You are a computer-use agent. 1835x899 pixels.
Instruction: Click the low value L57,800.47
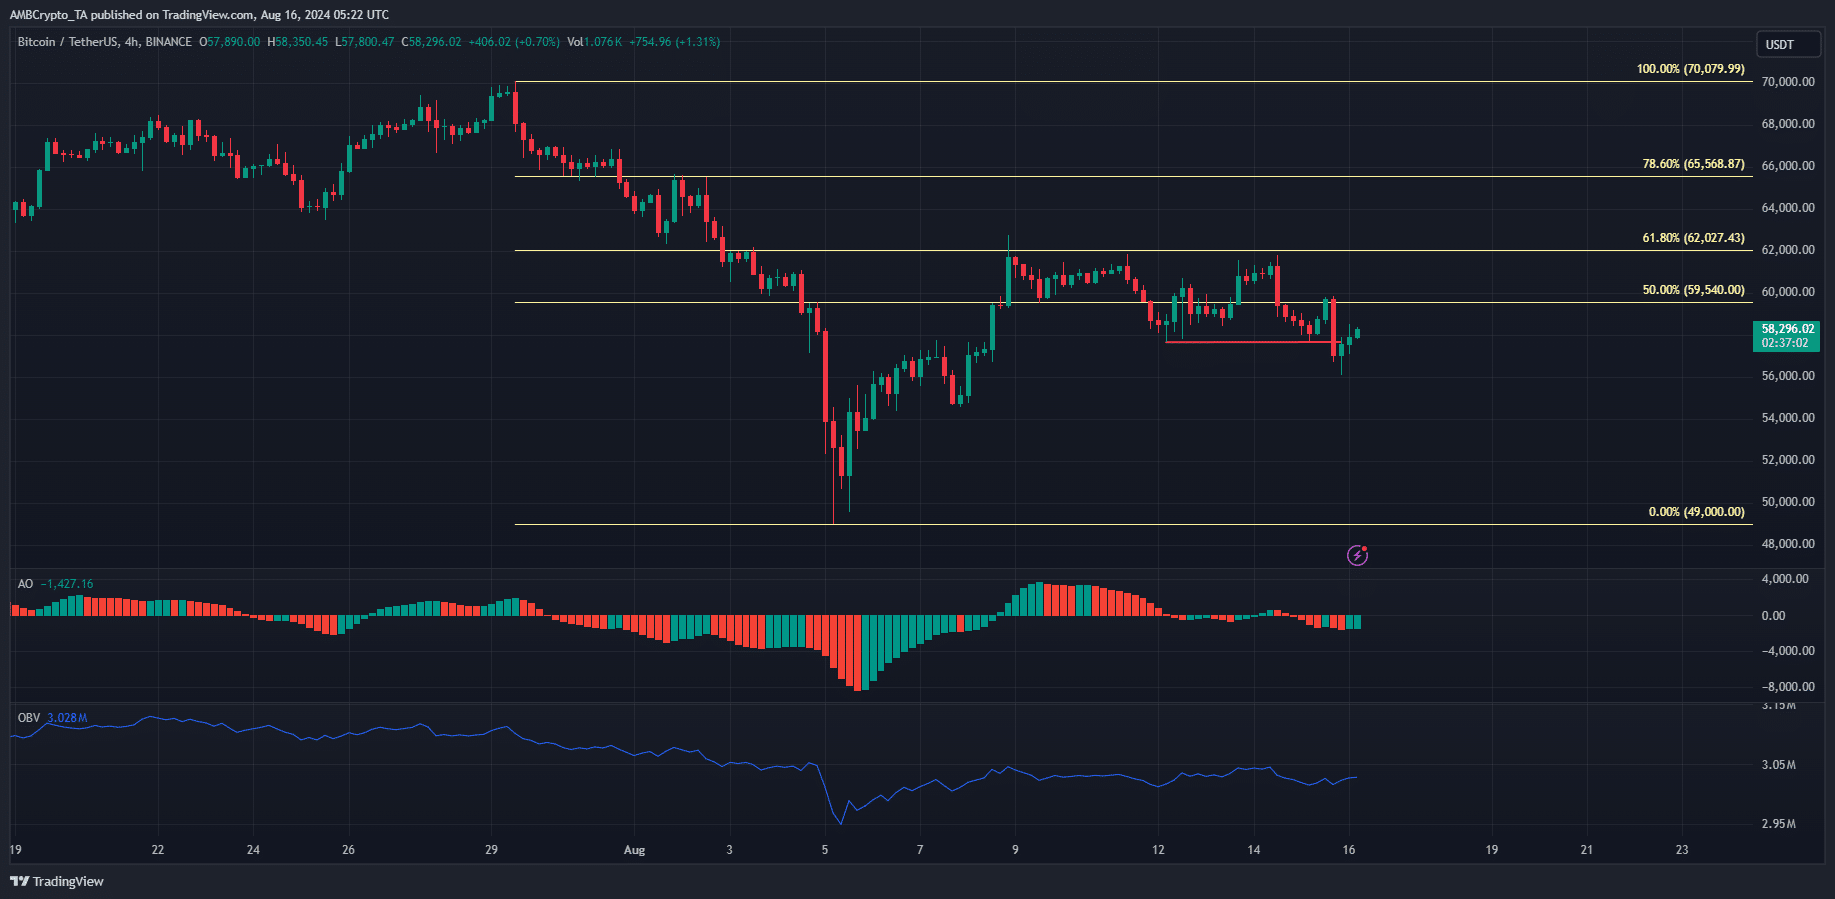point(365,42)
